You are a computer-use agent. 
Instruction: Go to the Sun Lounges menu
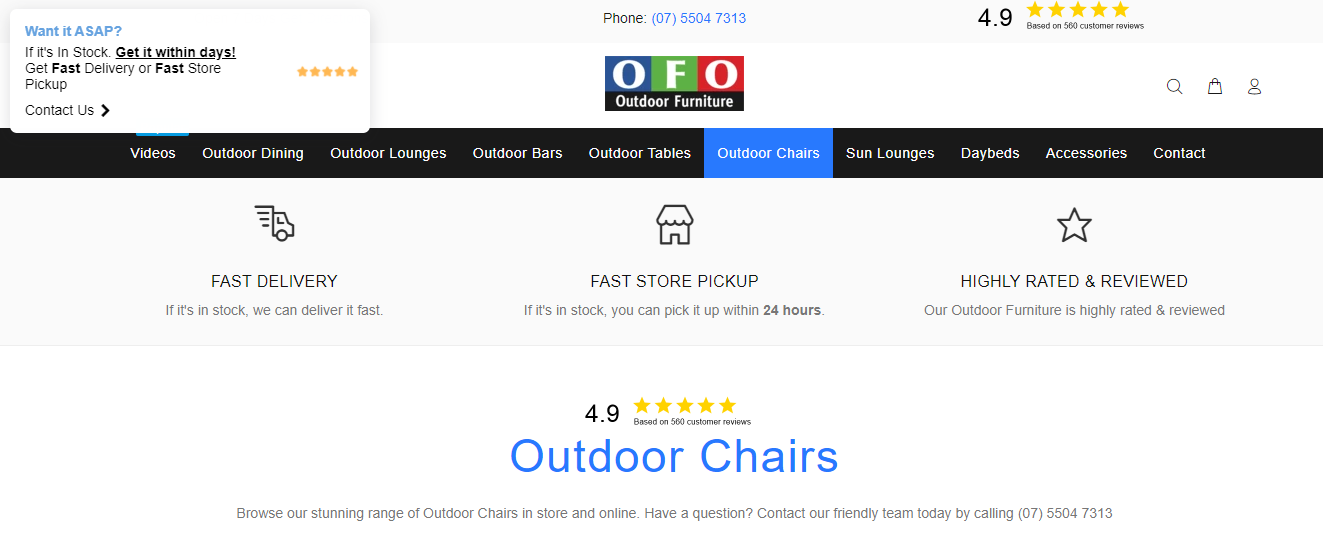tap(890, 153)
